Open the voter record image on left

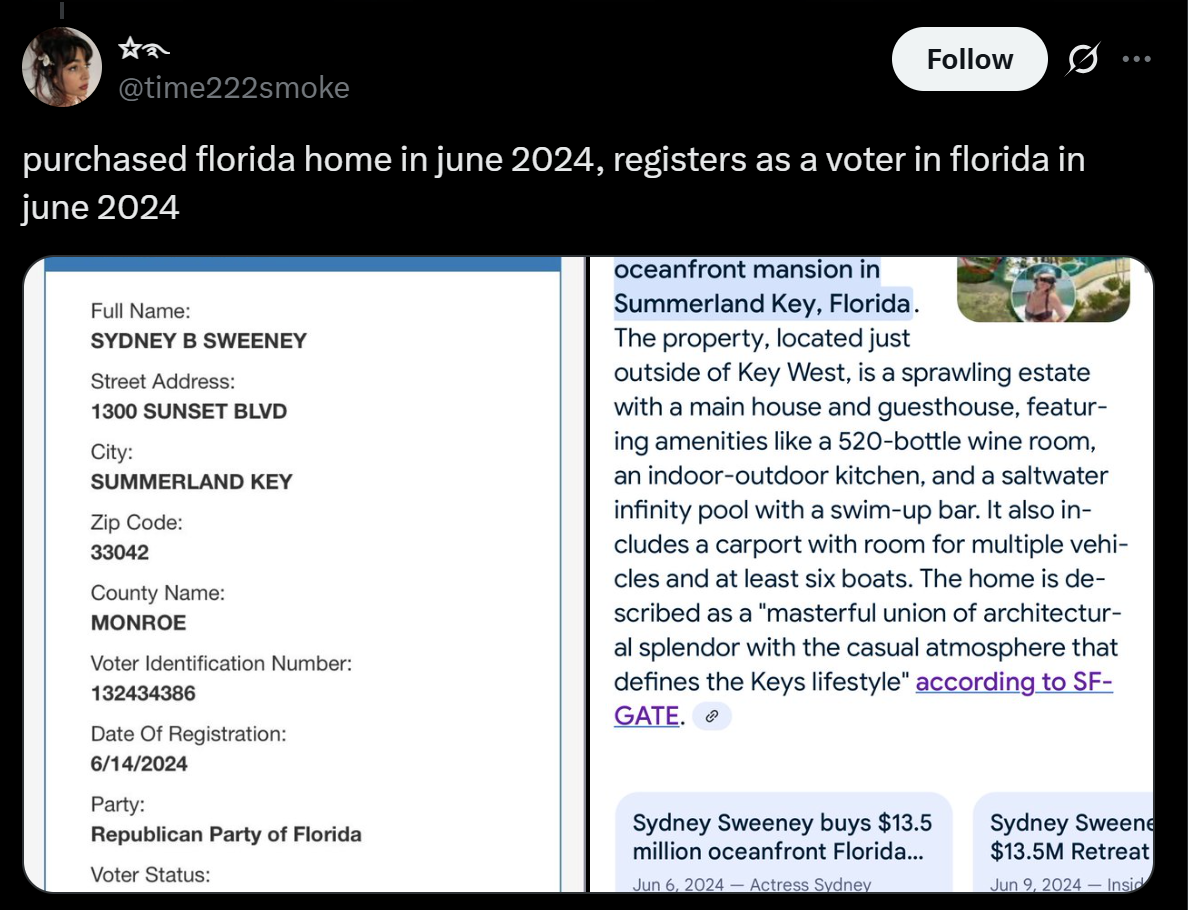[x=304, y=575]
